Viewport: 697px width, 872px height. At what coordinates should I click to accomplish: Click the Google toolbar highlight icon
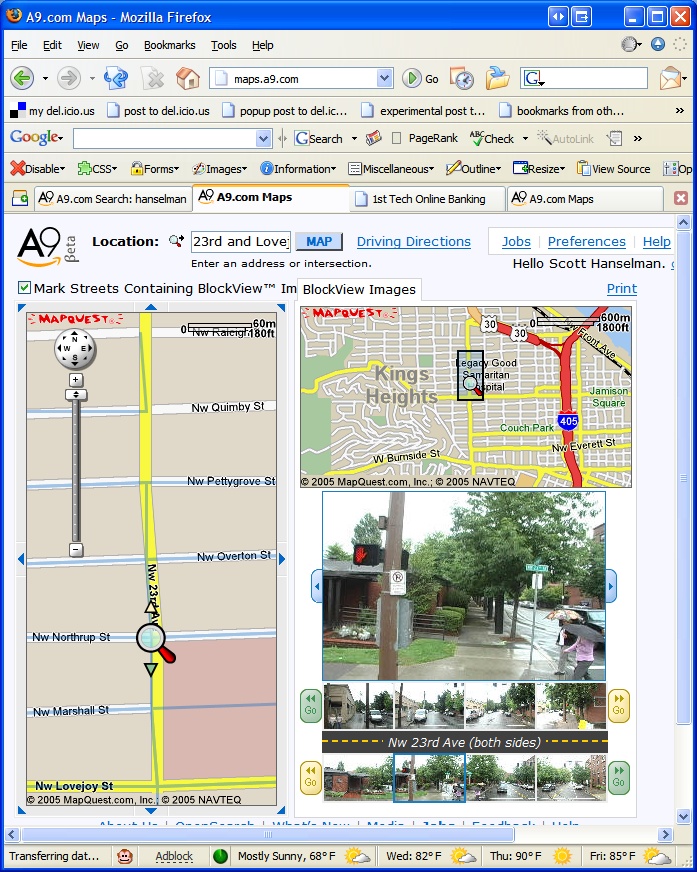point(373,138)
